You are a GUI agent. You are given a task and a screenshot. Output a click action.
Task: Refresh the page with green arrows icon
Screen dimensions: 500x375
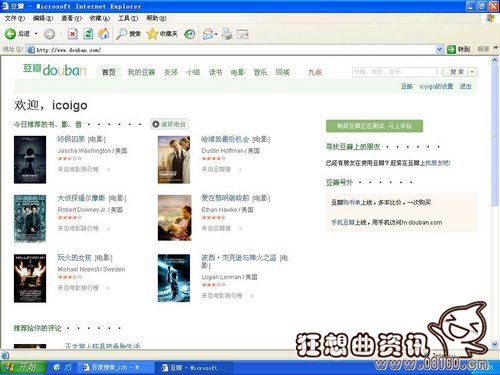(x=88, y=34)
